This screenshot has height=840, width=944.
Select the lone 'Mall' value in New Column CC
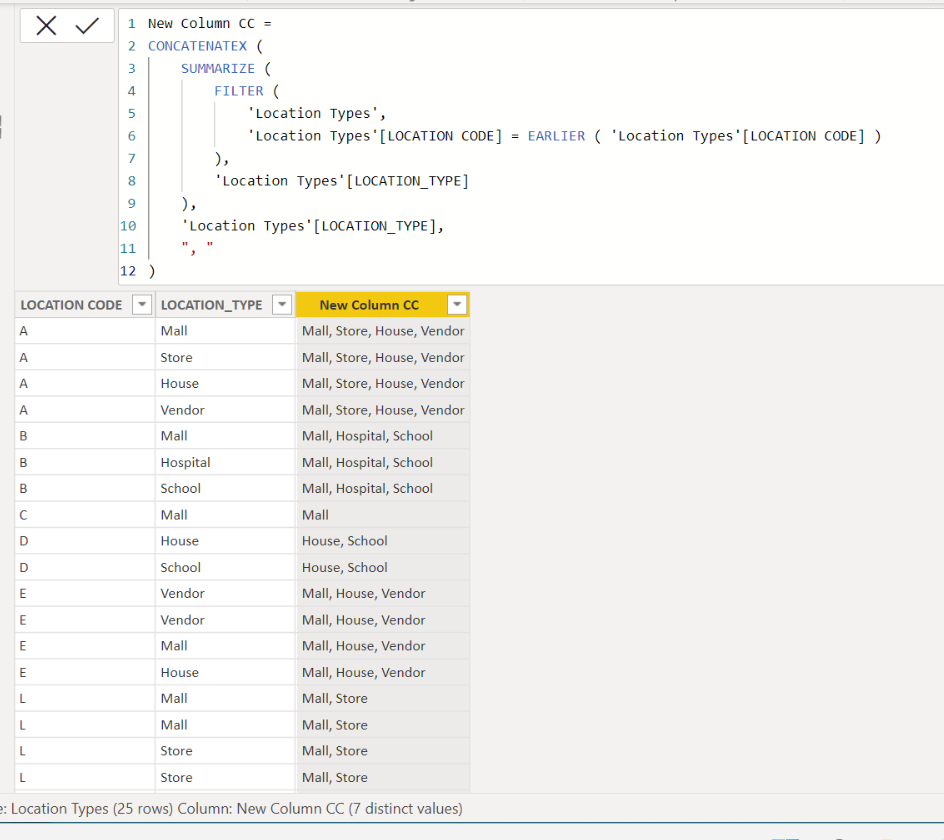(x=383, y=515)
